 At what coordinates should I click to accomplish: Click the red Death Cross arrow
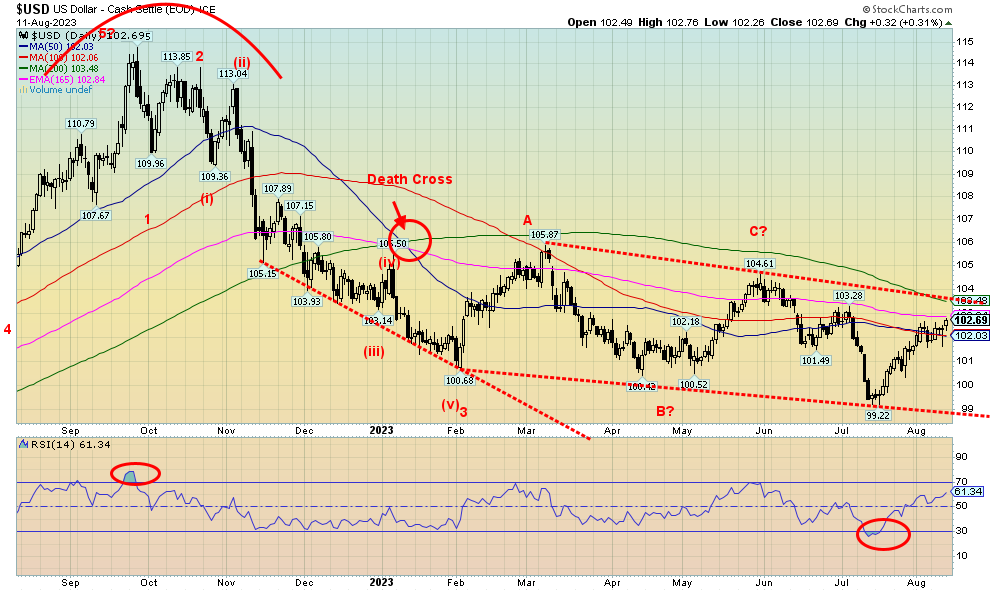click(x=399, y=213)
